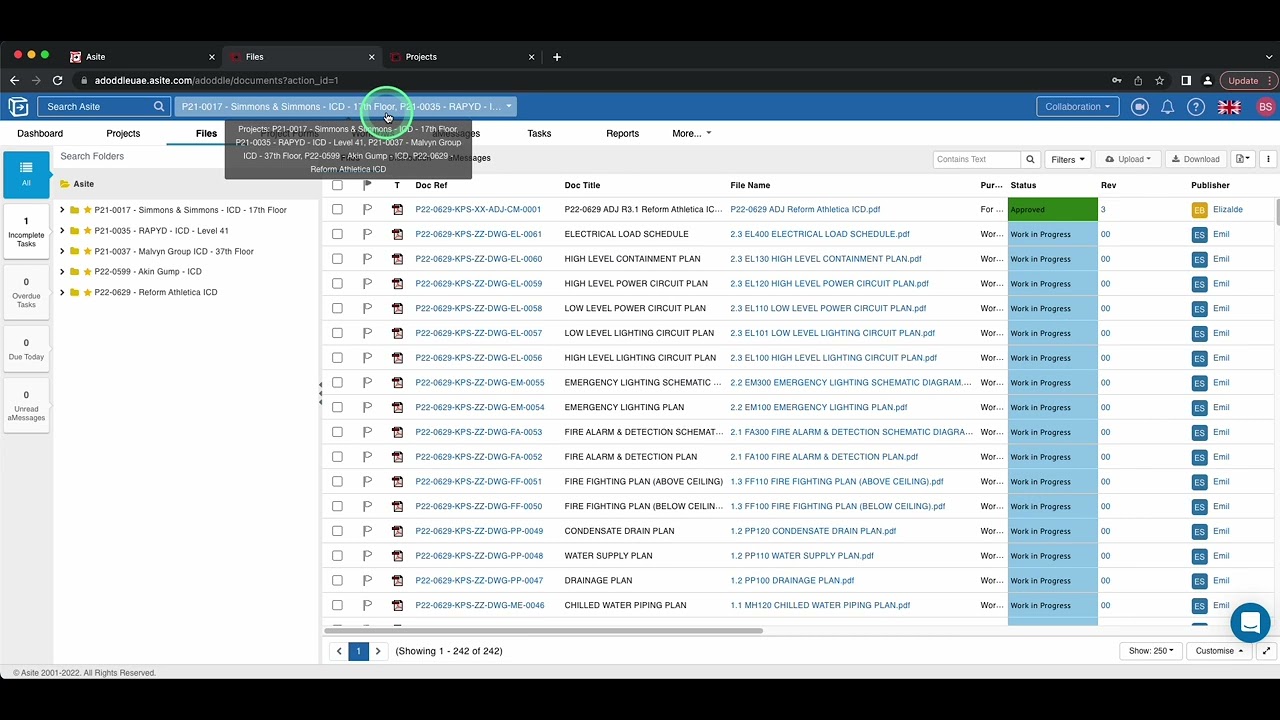The height and width of the screenshot is (720, 1280).
Task: Open the Upload dropdown
Action: (x=1128, y=159)
